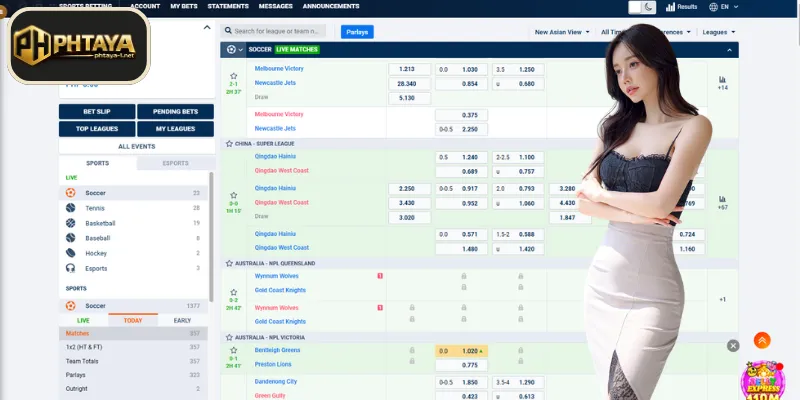
Task: Open the Jelly Express promo icon
Action: point(763,381)
